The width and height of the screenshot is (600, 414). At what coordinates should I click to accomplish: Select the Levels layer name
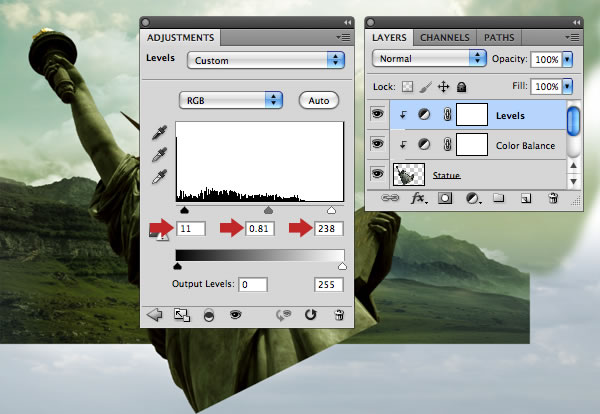click(510, 116)
